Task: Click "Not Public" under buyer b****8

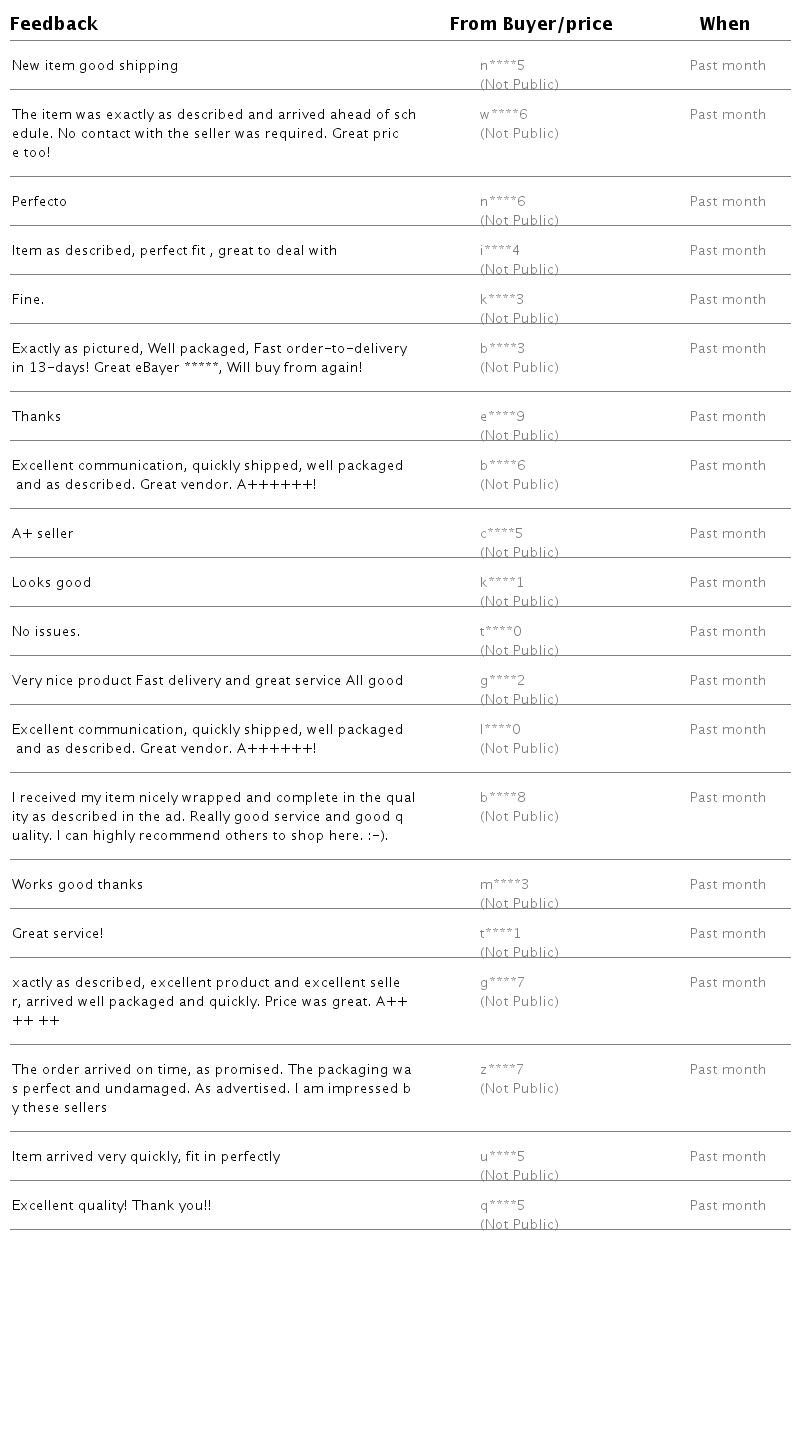Action: click(519, 817)
